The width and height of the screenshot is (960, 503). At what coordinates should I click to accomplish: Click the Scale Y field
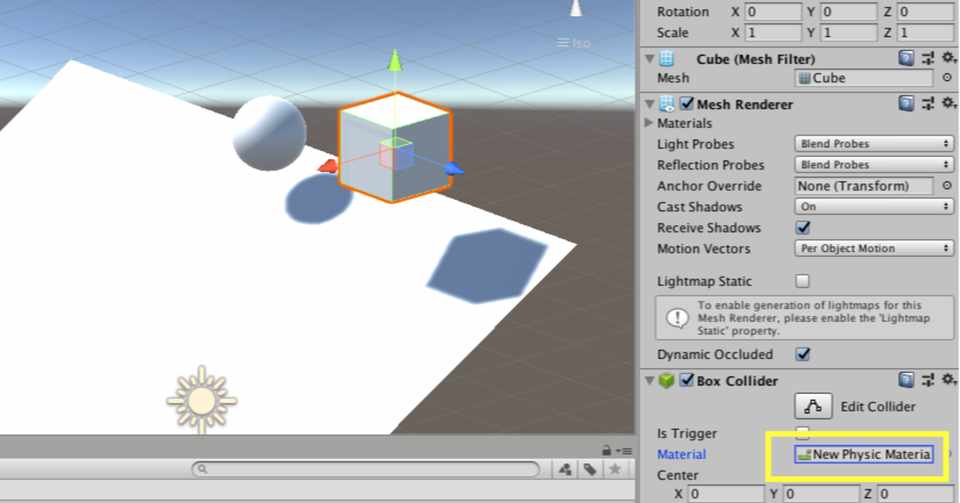pos(849,32)
